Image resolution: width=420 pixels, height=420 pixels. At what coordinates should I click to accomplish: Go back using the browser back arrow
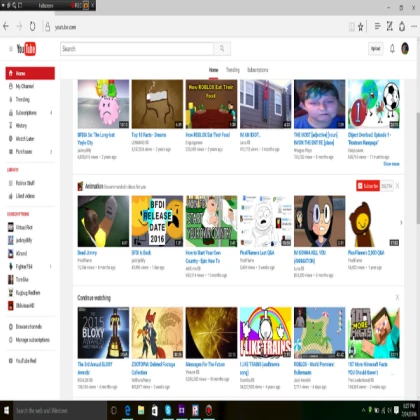click(6, 26)
